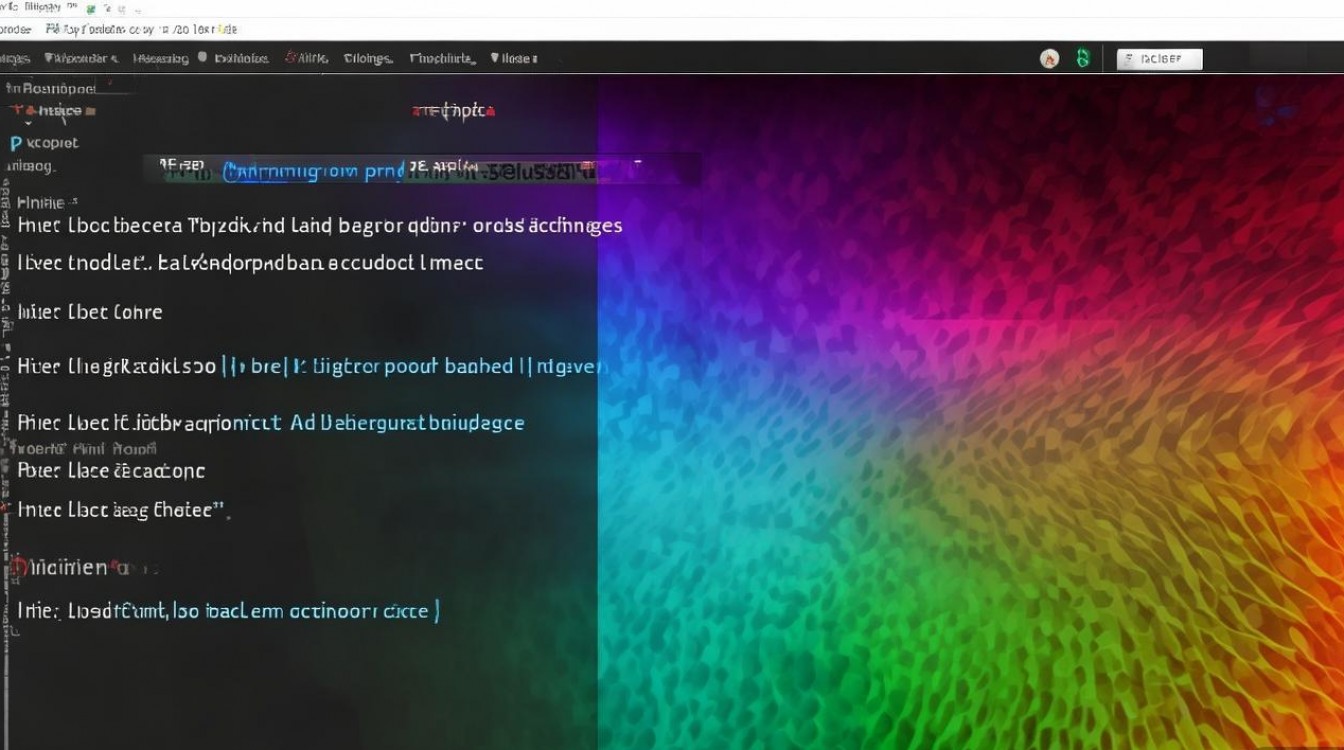The height and width of the screenshot is (750, 1344).
Task: Click the red icon next to 'Hnaice' in sidebar
Action: click(x=15, y=111)
